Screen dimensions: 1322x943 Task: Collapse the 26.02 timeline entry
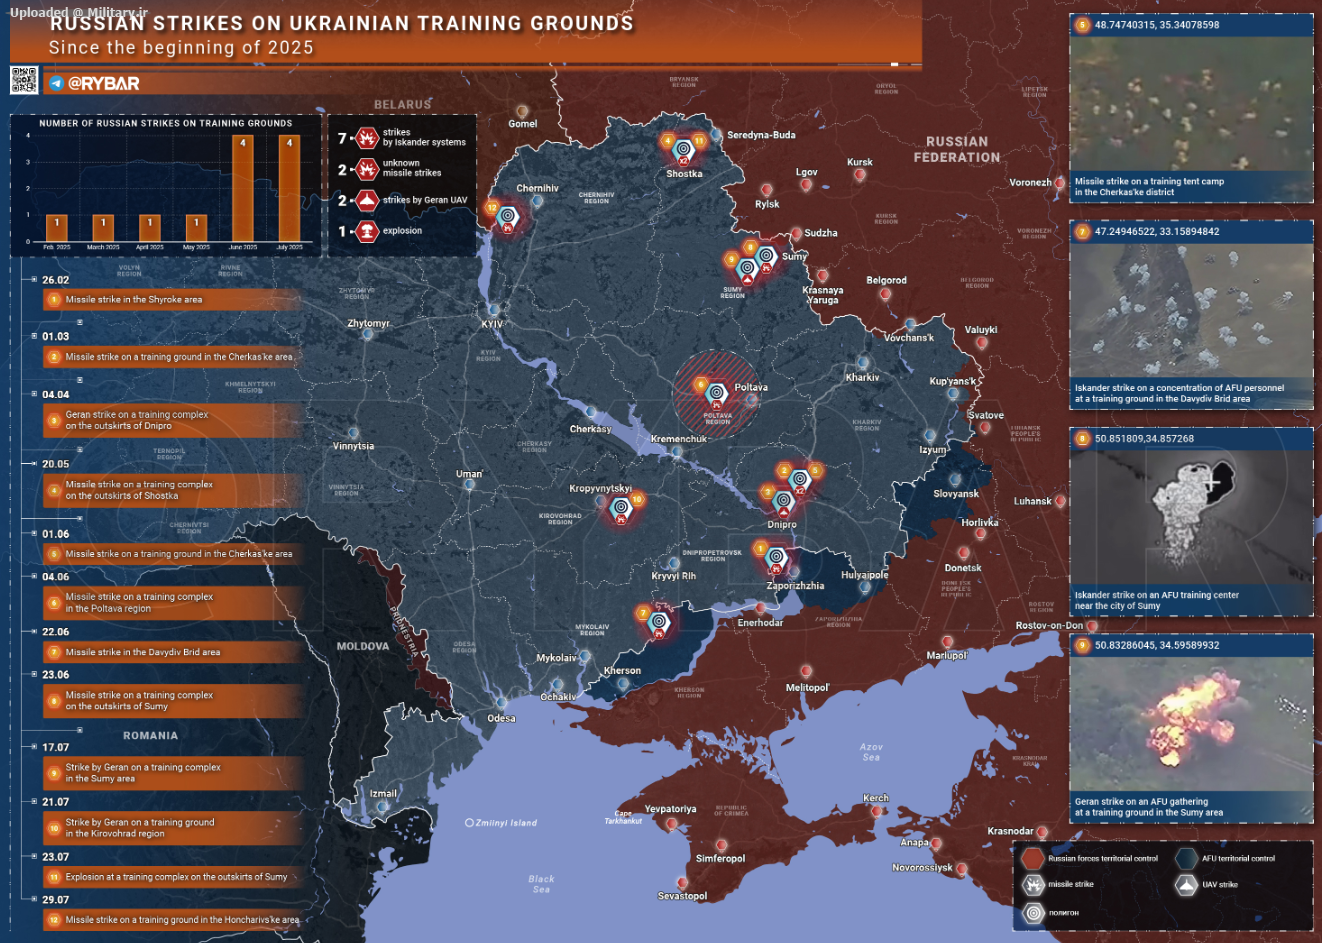(x=34, y=280)
